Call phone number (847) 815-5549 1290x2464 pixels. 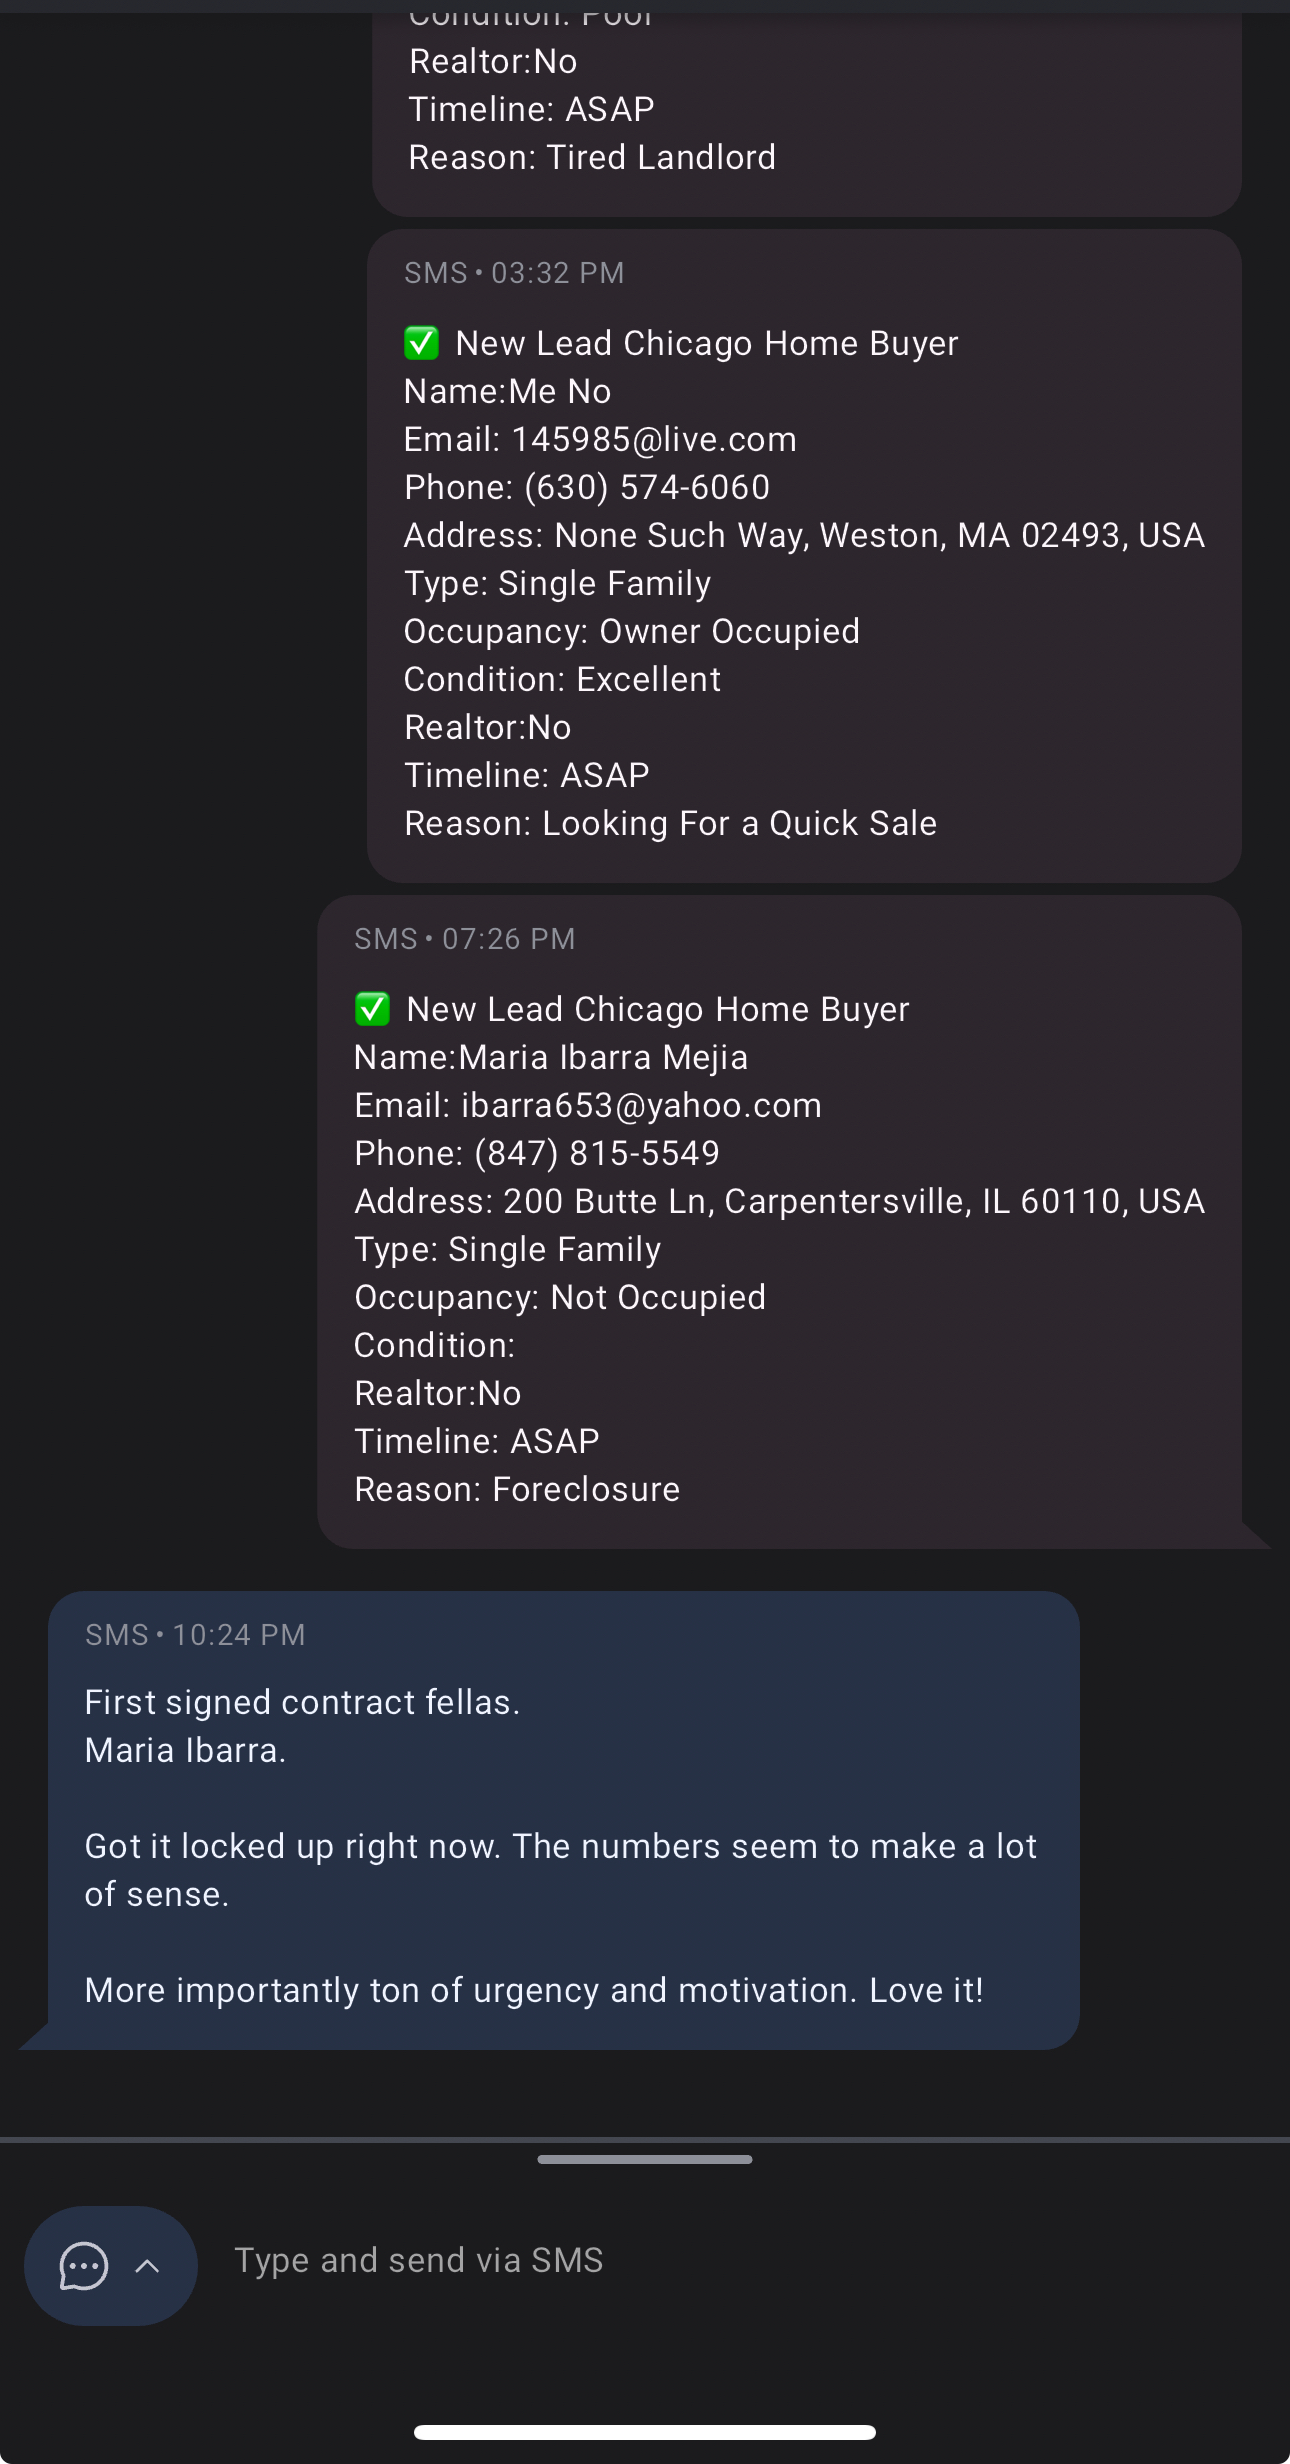point(596,1154)
